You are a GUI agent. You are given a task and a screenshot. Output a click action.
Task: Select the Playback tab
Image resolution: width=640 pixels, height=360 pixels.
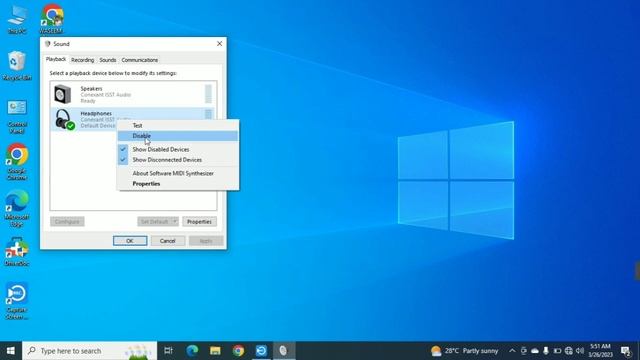[x=56, y=59]
